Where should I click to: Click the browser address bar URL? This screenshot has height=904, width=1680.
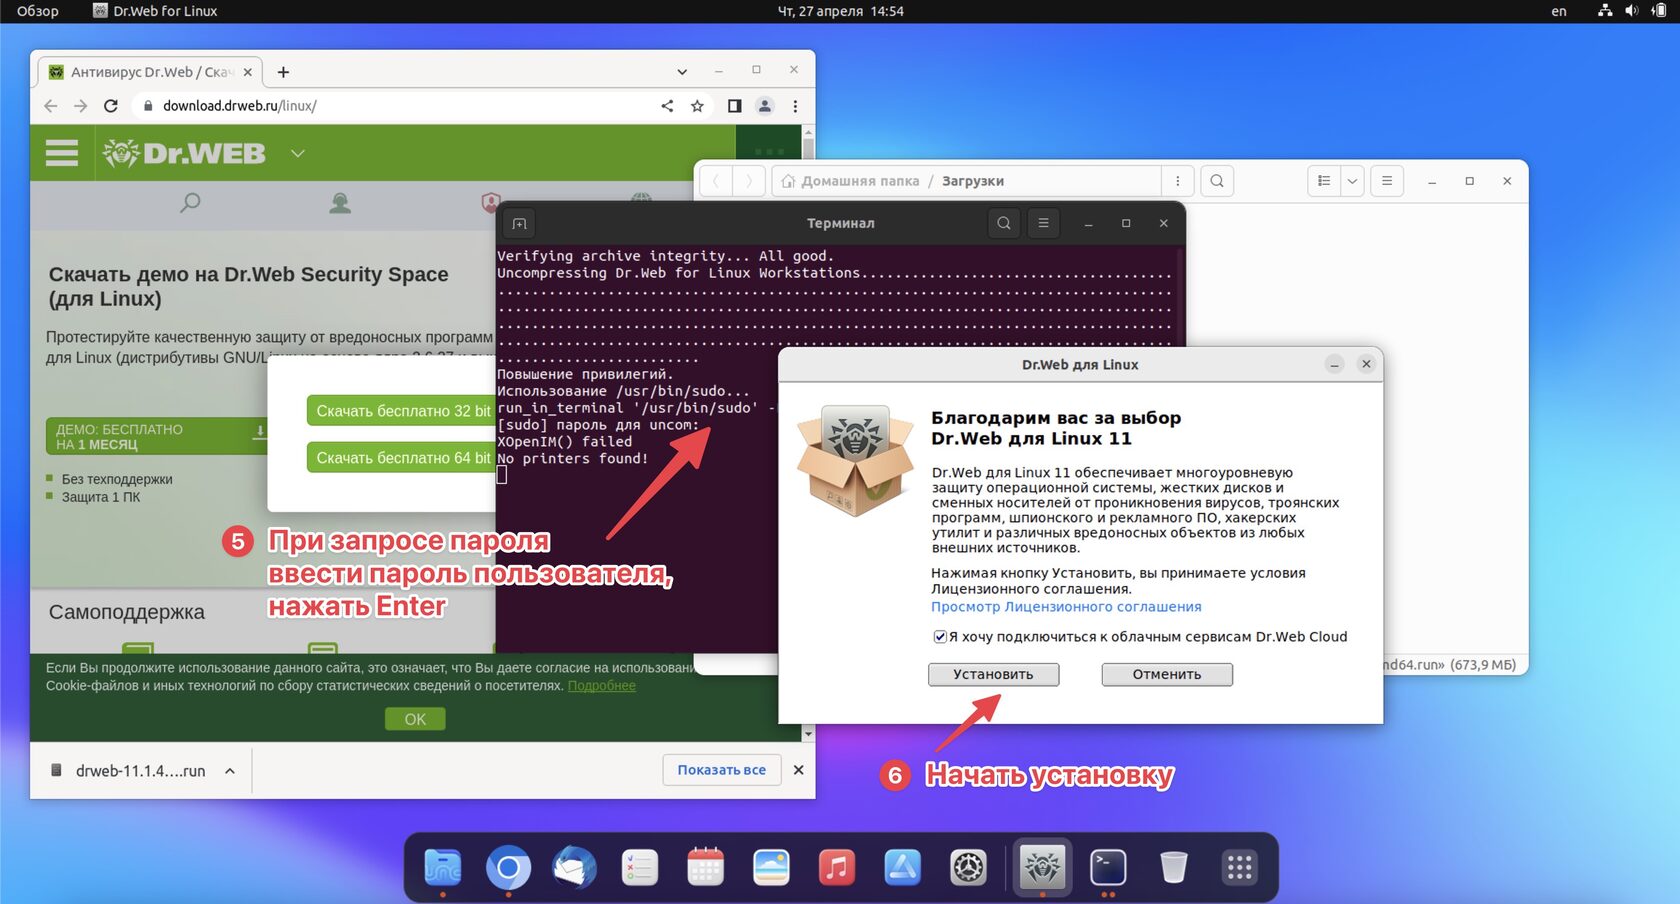coord(240,106)
